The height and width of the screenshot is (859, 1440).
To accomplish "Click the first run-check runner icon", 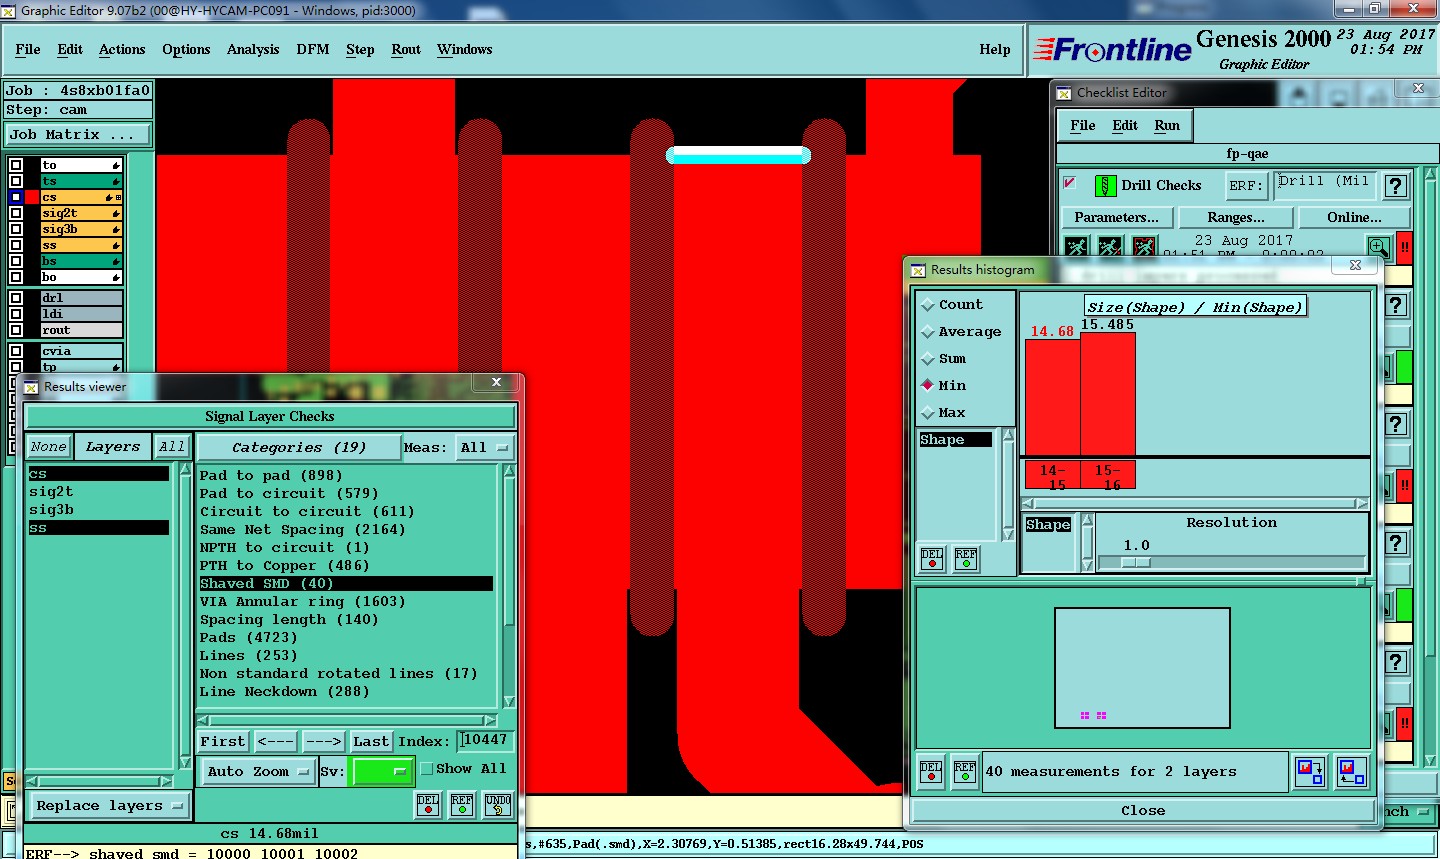I will [1076, 246].
